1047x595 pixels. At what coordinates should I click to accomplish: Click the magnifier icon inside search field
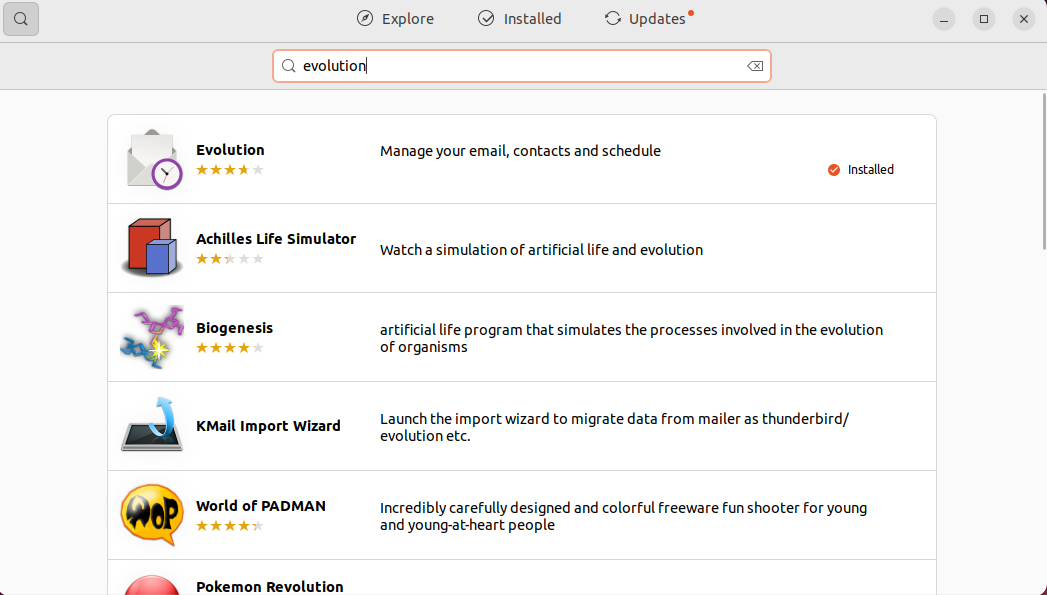point(288,65)
